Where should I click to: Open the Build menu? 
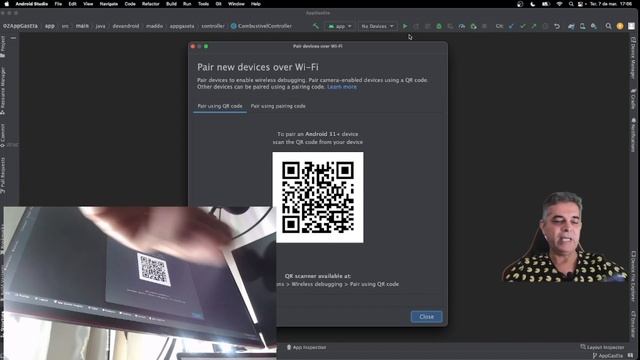[171, 4]
